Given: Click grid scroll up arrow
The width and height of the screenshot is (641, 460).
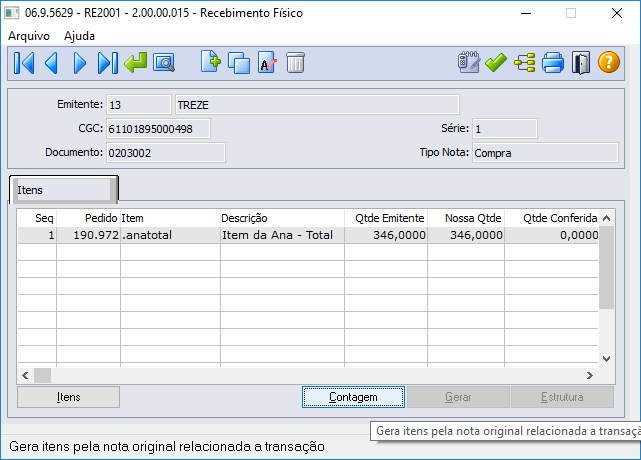Looking at the screenshot, I should [x=607, y=218].
